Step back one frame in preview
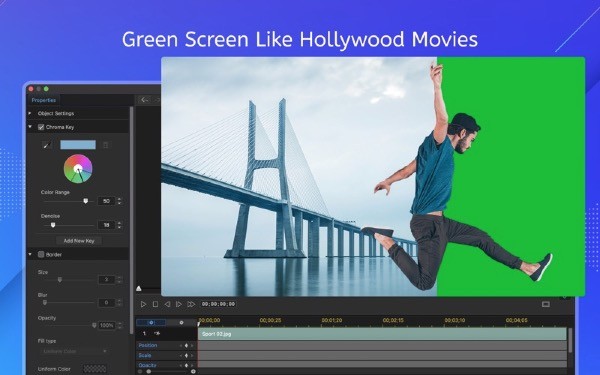Screen dimensions: 600x375 tap(167, 304)
